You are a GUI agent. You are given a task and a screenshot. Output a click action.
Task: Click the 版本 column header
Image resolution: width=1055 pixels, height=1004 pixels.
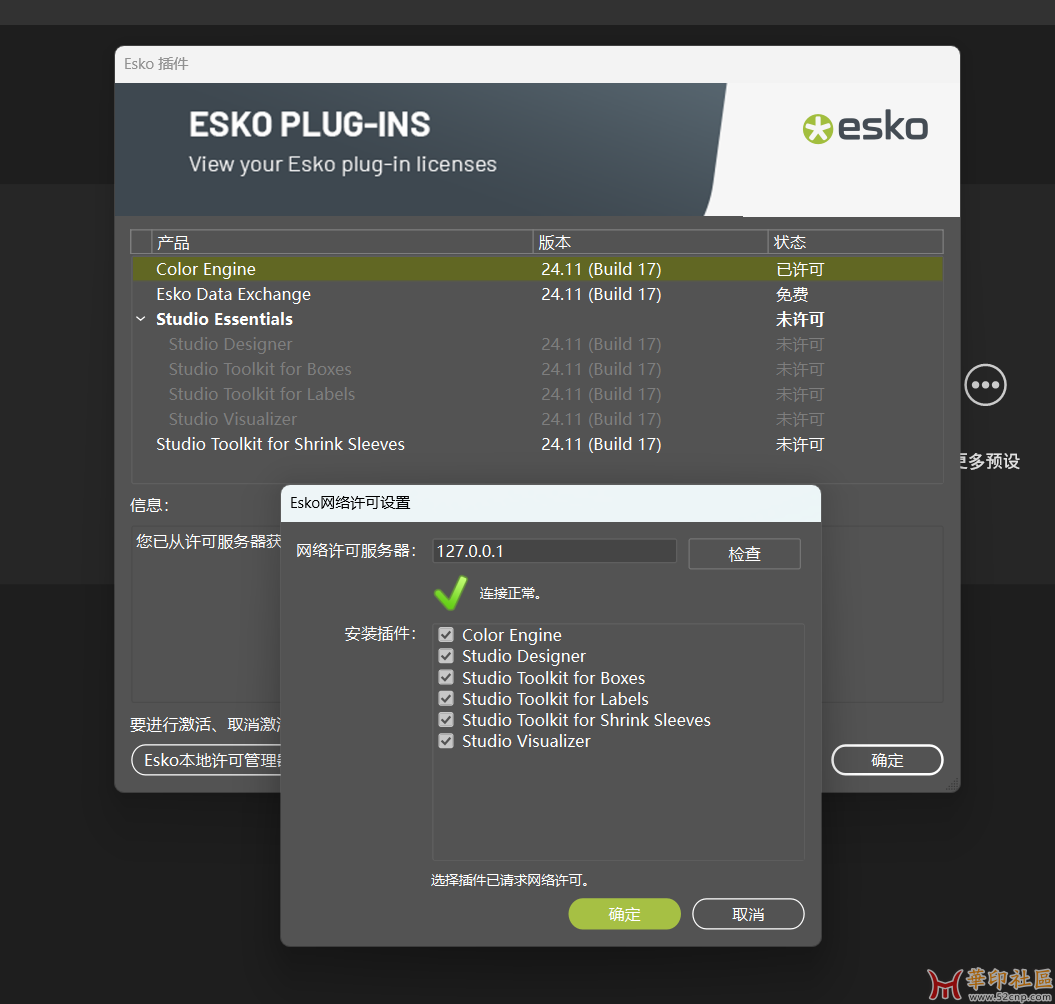click(x=651, y=242)
